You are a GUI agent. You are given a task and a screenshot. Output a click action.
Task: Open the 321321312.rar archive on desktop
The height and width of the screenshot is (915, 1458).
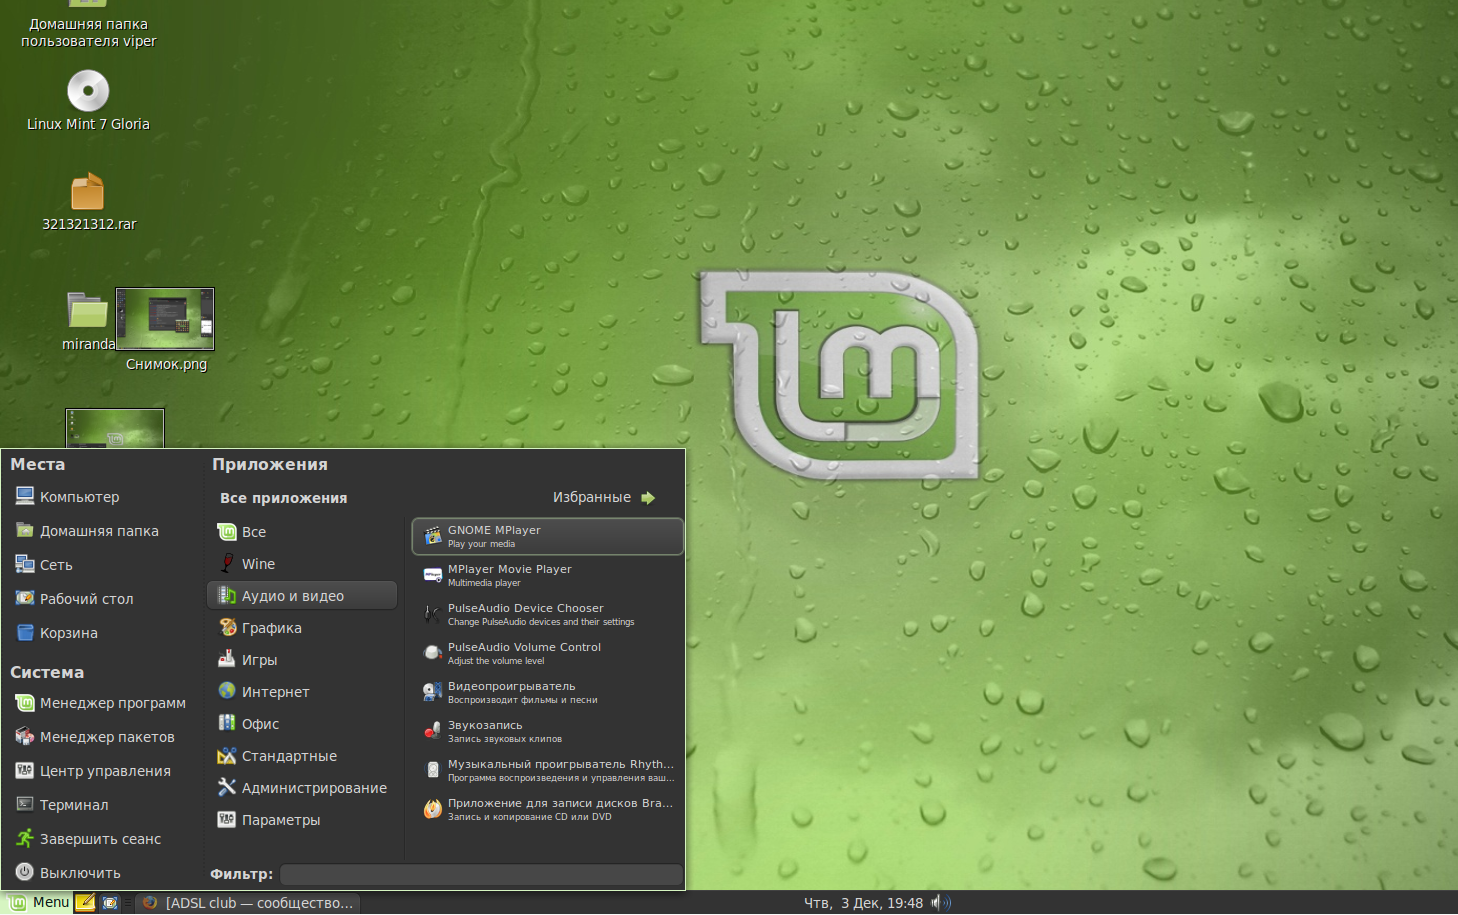point(88,192)
